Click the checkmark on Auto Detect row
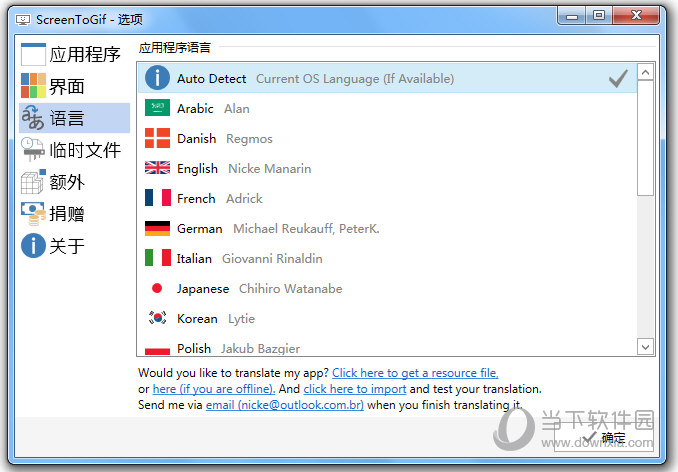The height and width of the screenshot is (472, 678). [618, 79]
